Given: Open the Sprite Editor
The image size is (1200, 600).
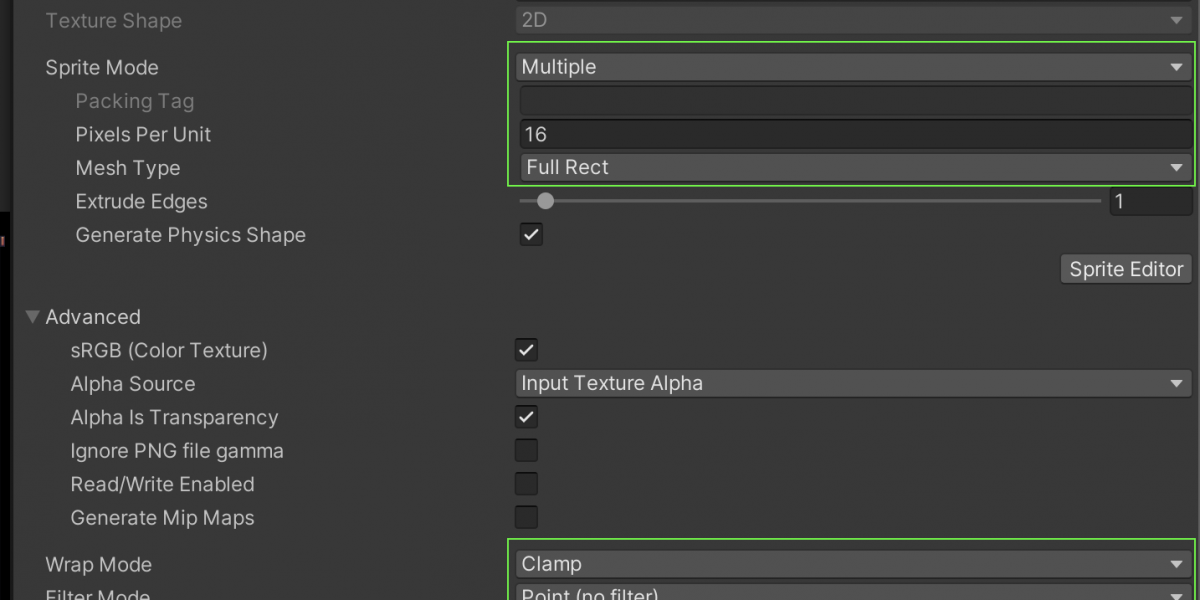Looking at the screenshot, I should (x=1126, y=269).
